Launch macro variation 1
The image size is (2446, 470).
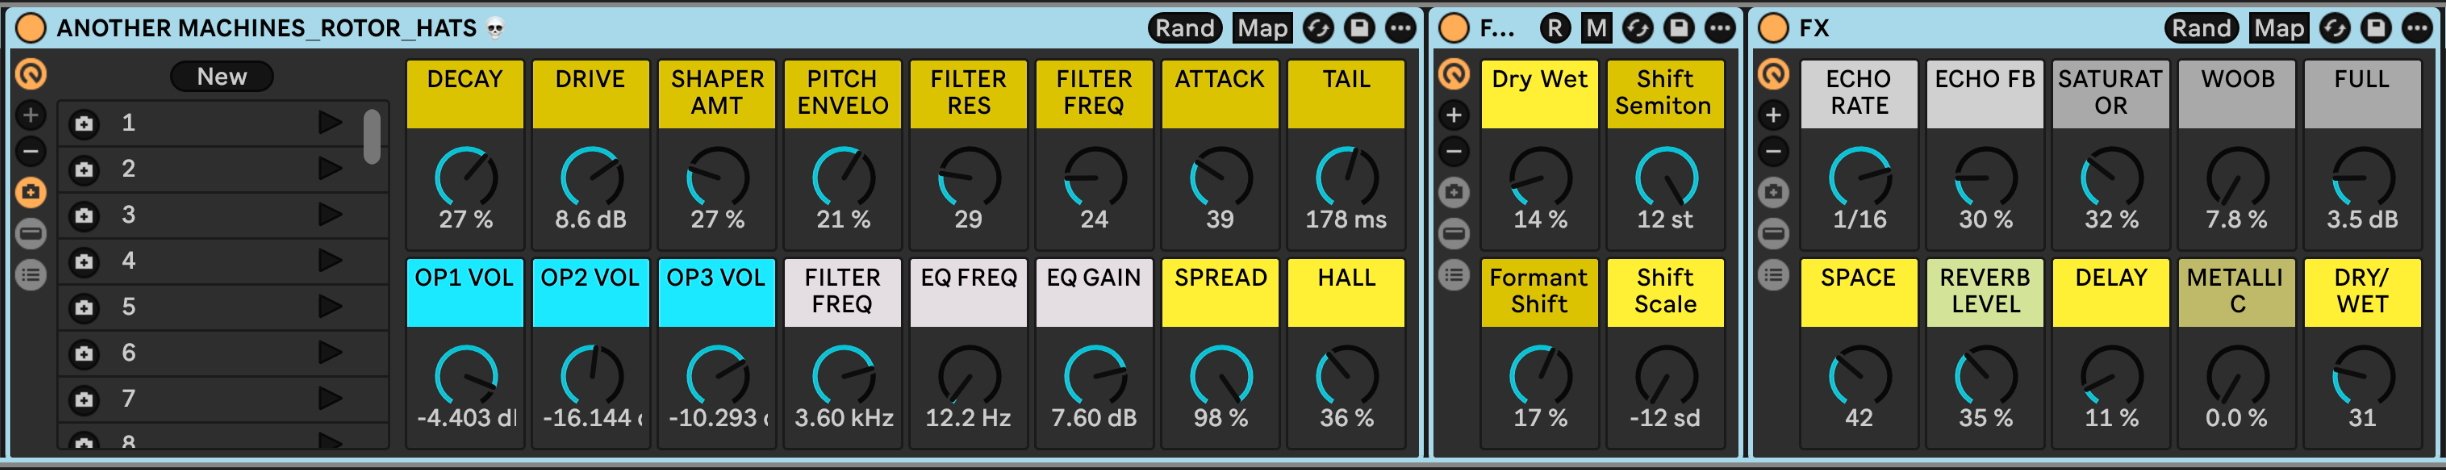[x=329, y=123]
